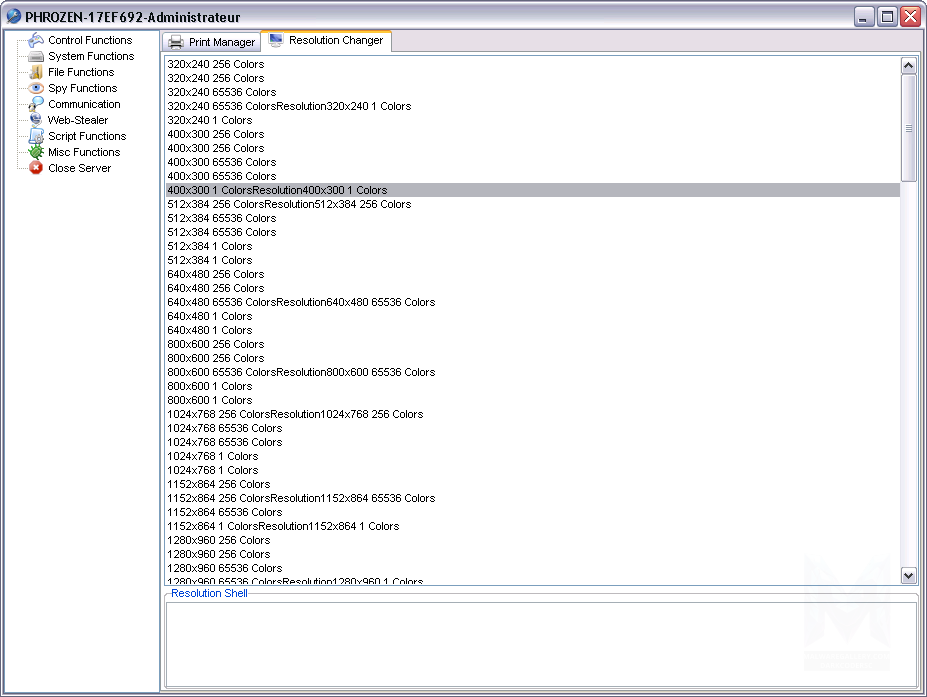Choose the first 800x600 256 Colors entry
The width and height of the screenshot is (927, 697).
point(216,344)
